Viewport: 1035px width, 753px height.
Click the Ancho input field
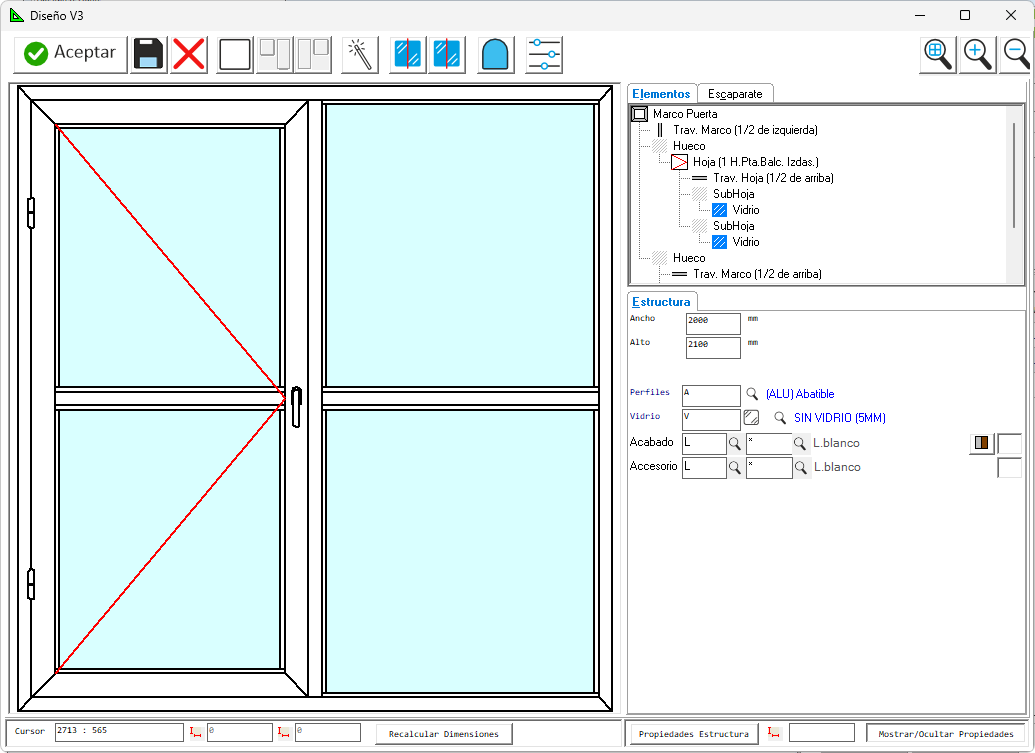713,323
